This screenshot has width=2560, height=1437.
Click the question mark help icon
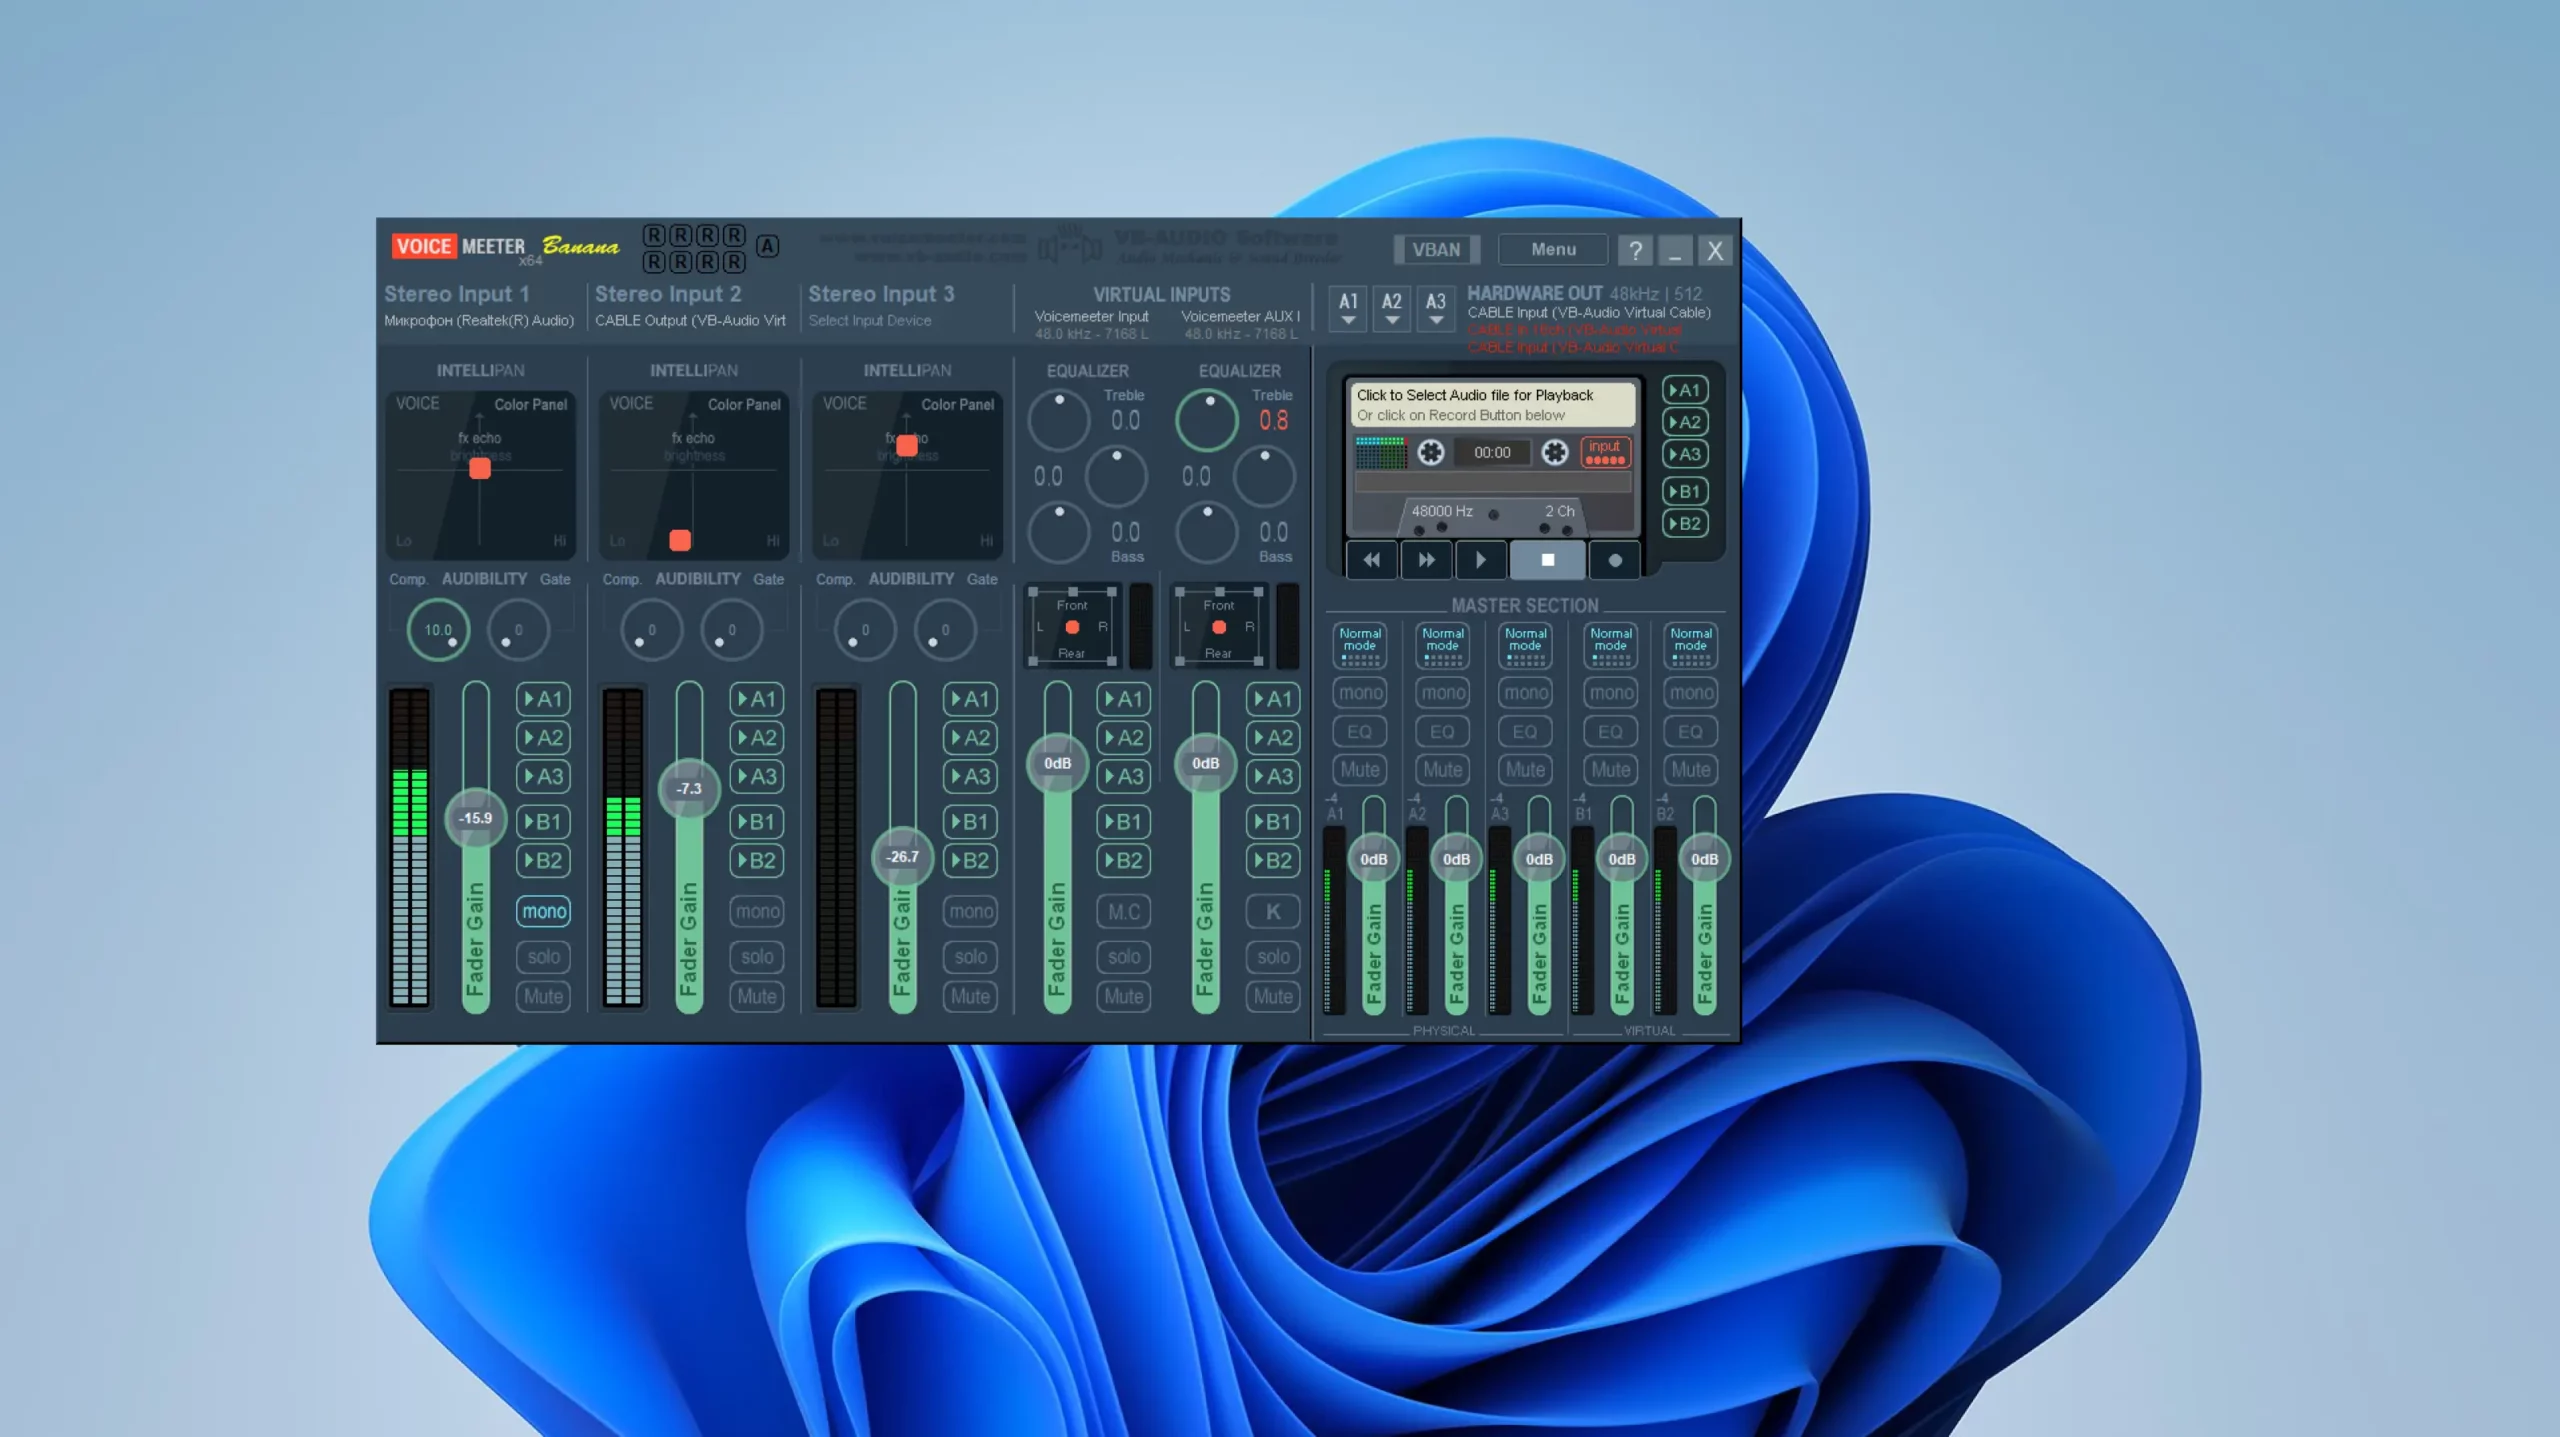(1635, 250)
